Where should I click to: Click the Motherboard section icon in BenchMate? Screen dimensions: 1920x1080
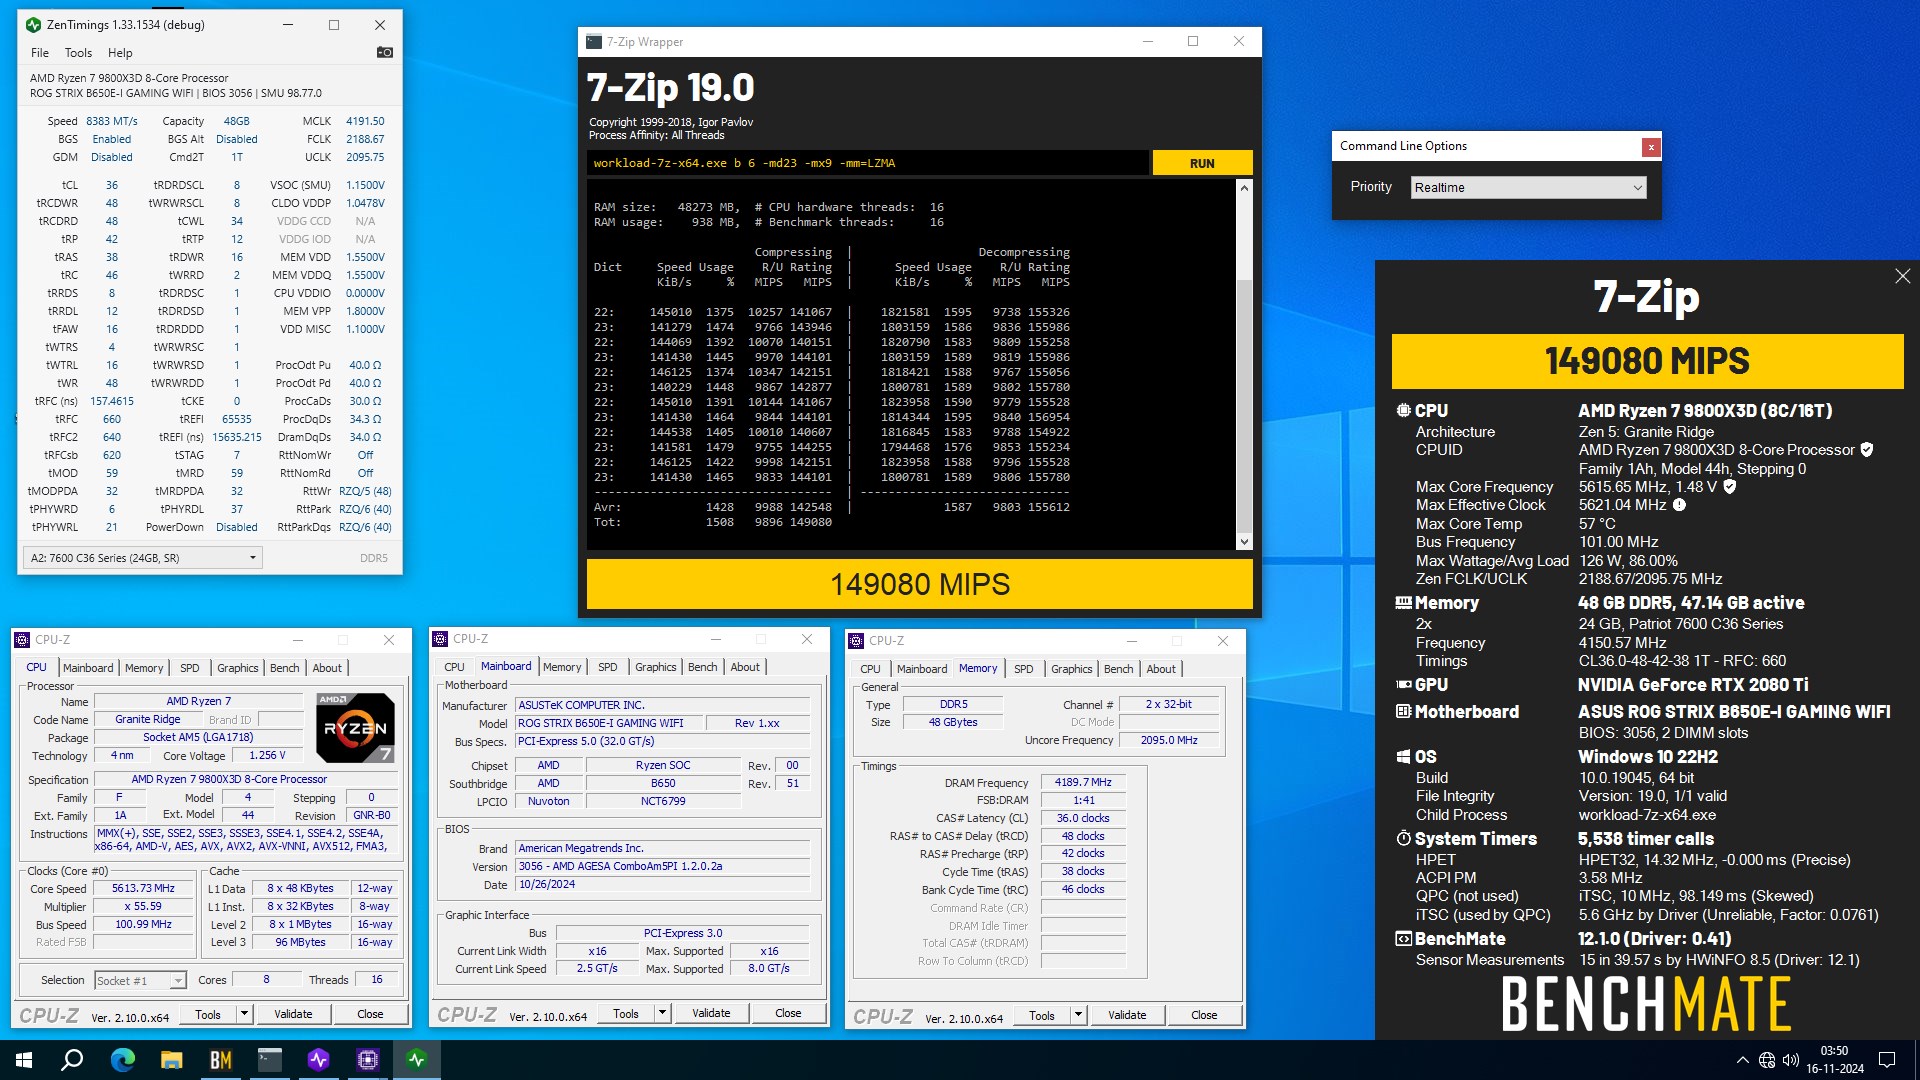(1403, 712)
